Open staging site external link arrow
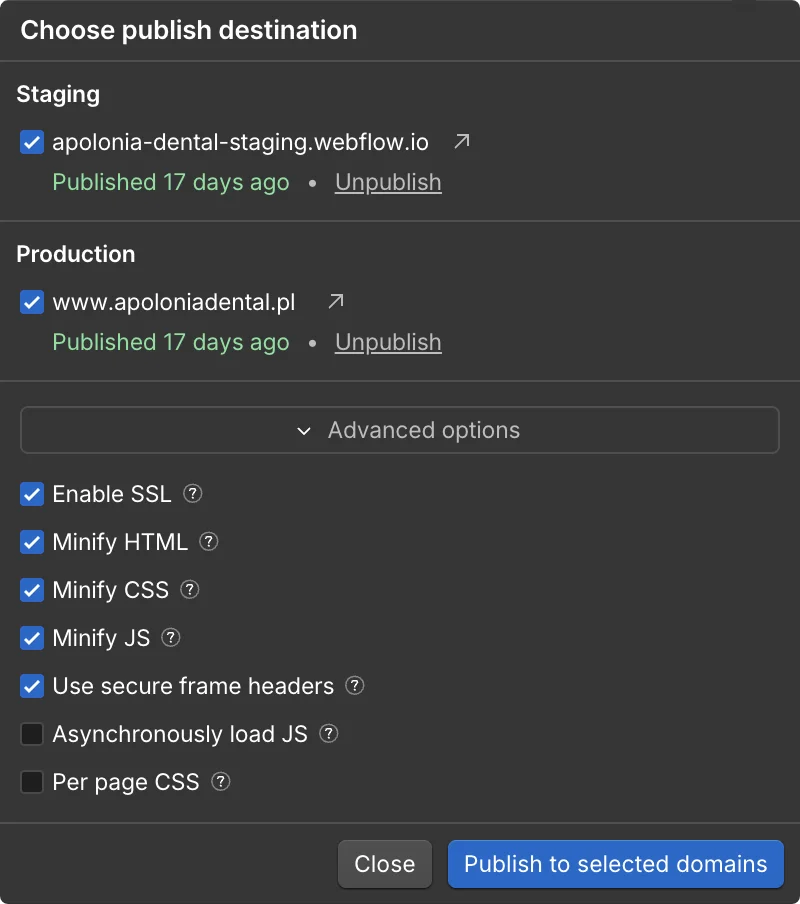 [x=462, y=141]
